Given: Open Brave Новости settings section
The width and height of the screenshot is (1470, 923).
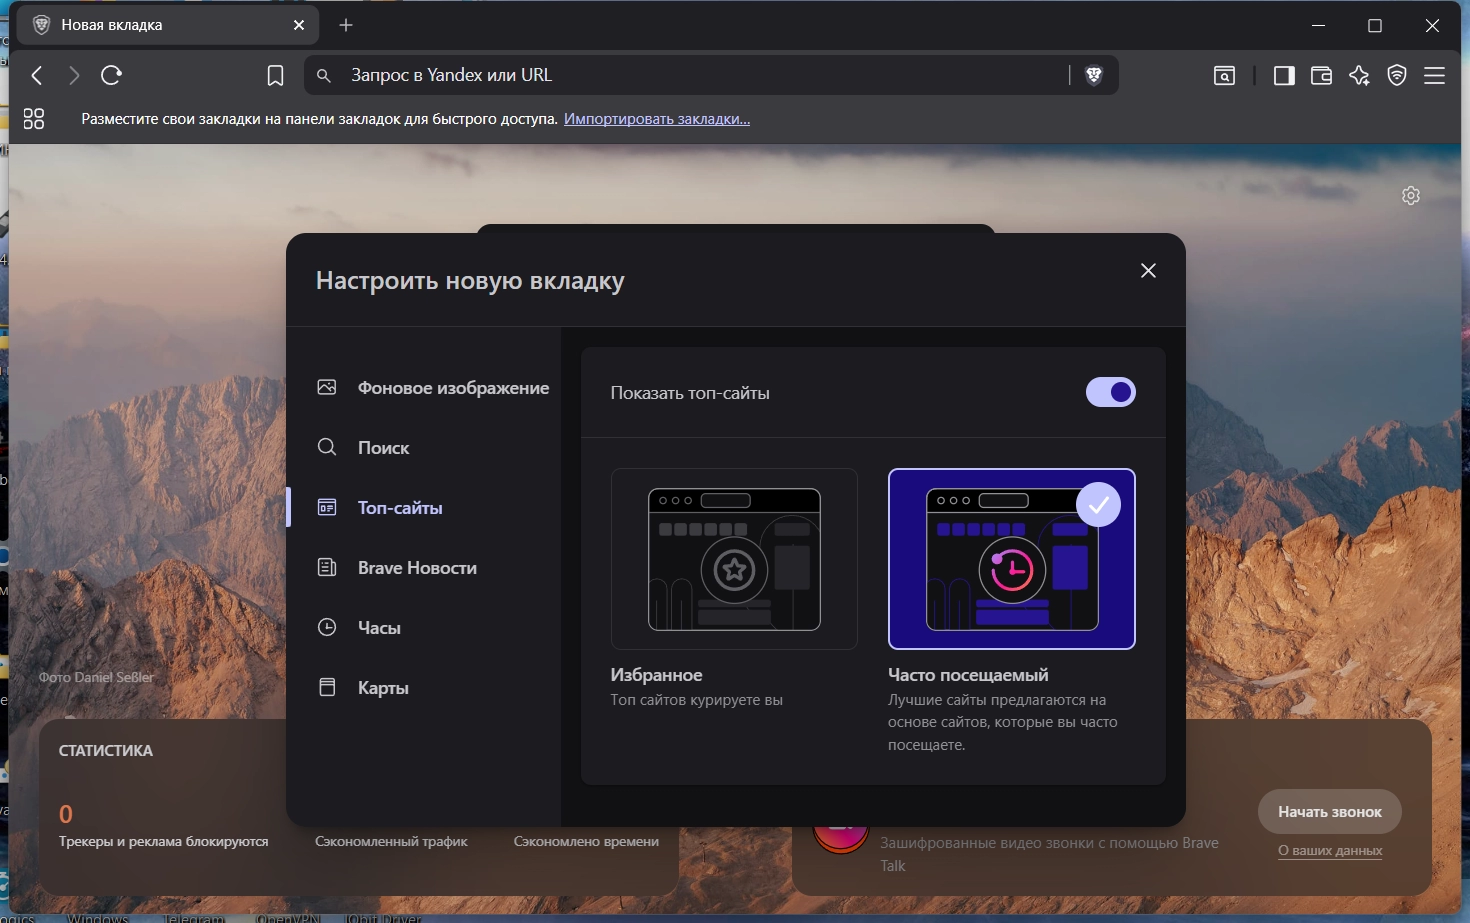Looking at the screenshot, I should [x=397, y=568].
